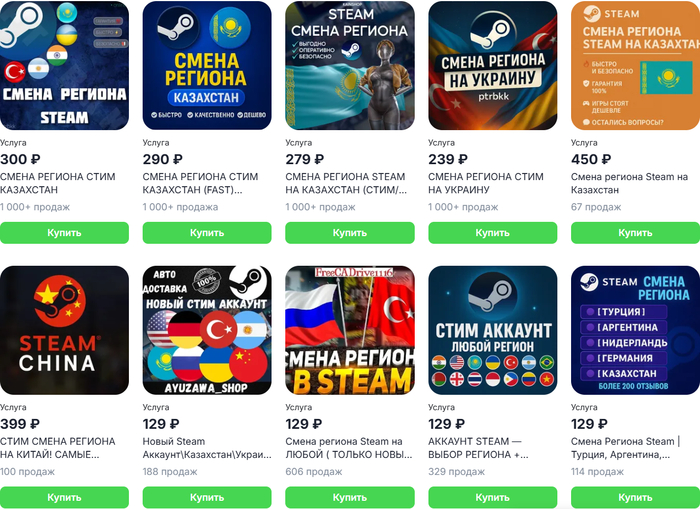This screenshot has height=509, width=700.
Task: Open the Russia and Turkey flags image
Action: pyautogui.click(x=350, y=330)
